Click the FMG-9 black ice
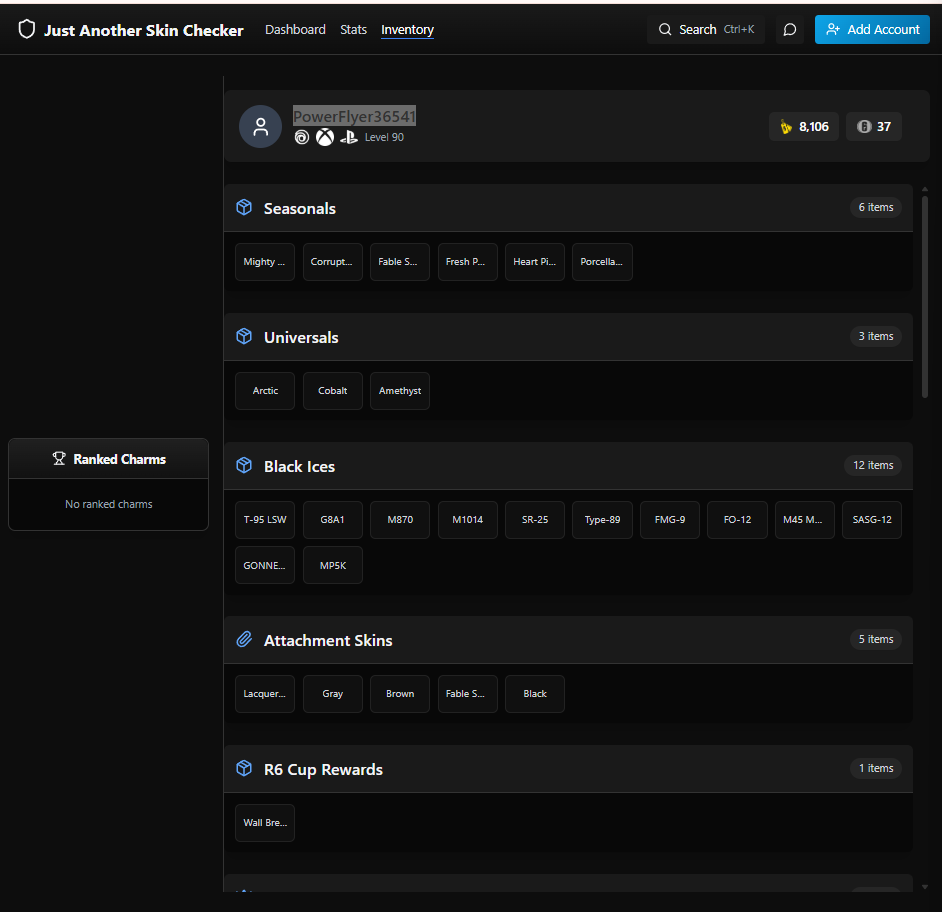 click(x=670, y=520)
